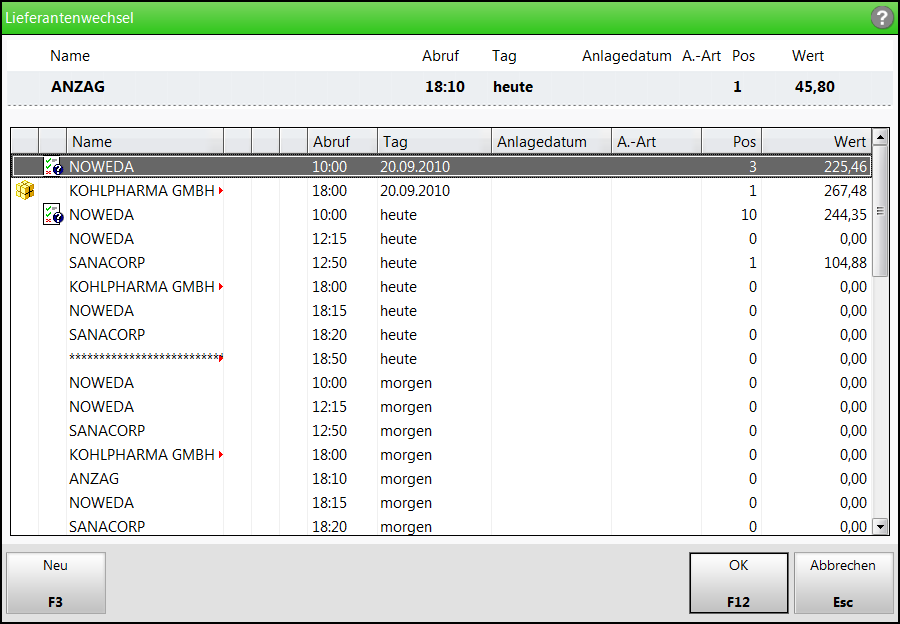Click scrollbar up arrow of supplier list

pyautogui.click(x=880, y=137)
